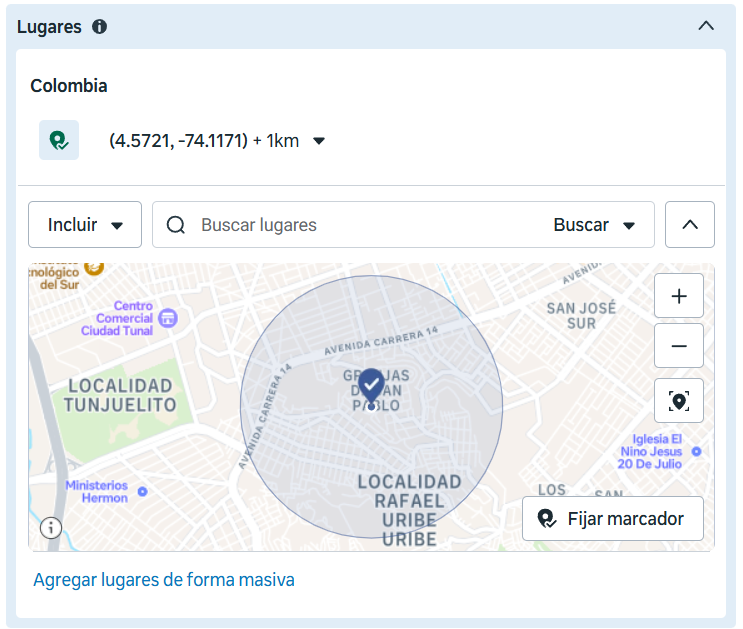Open Agregar lugares de forma masiva link
Screen dimensions: 743x629
click(164, 580)
